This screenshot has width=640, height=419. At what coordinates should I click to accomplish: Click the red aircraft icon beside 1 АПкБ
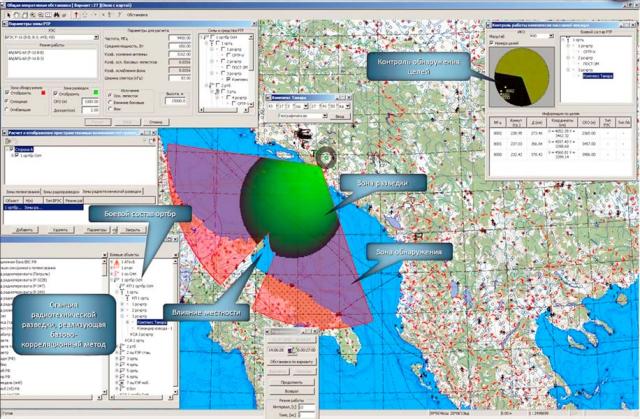(x=117, y=262)
